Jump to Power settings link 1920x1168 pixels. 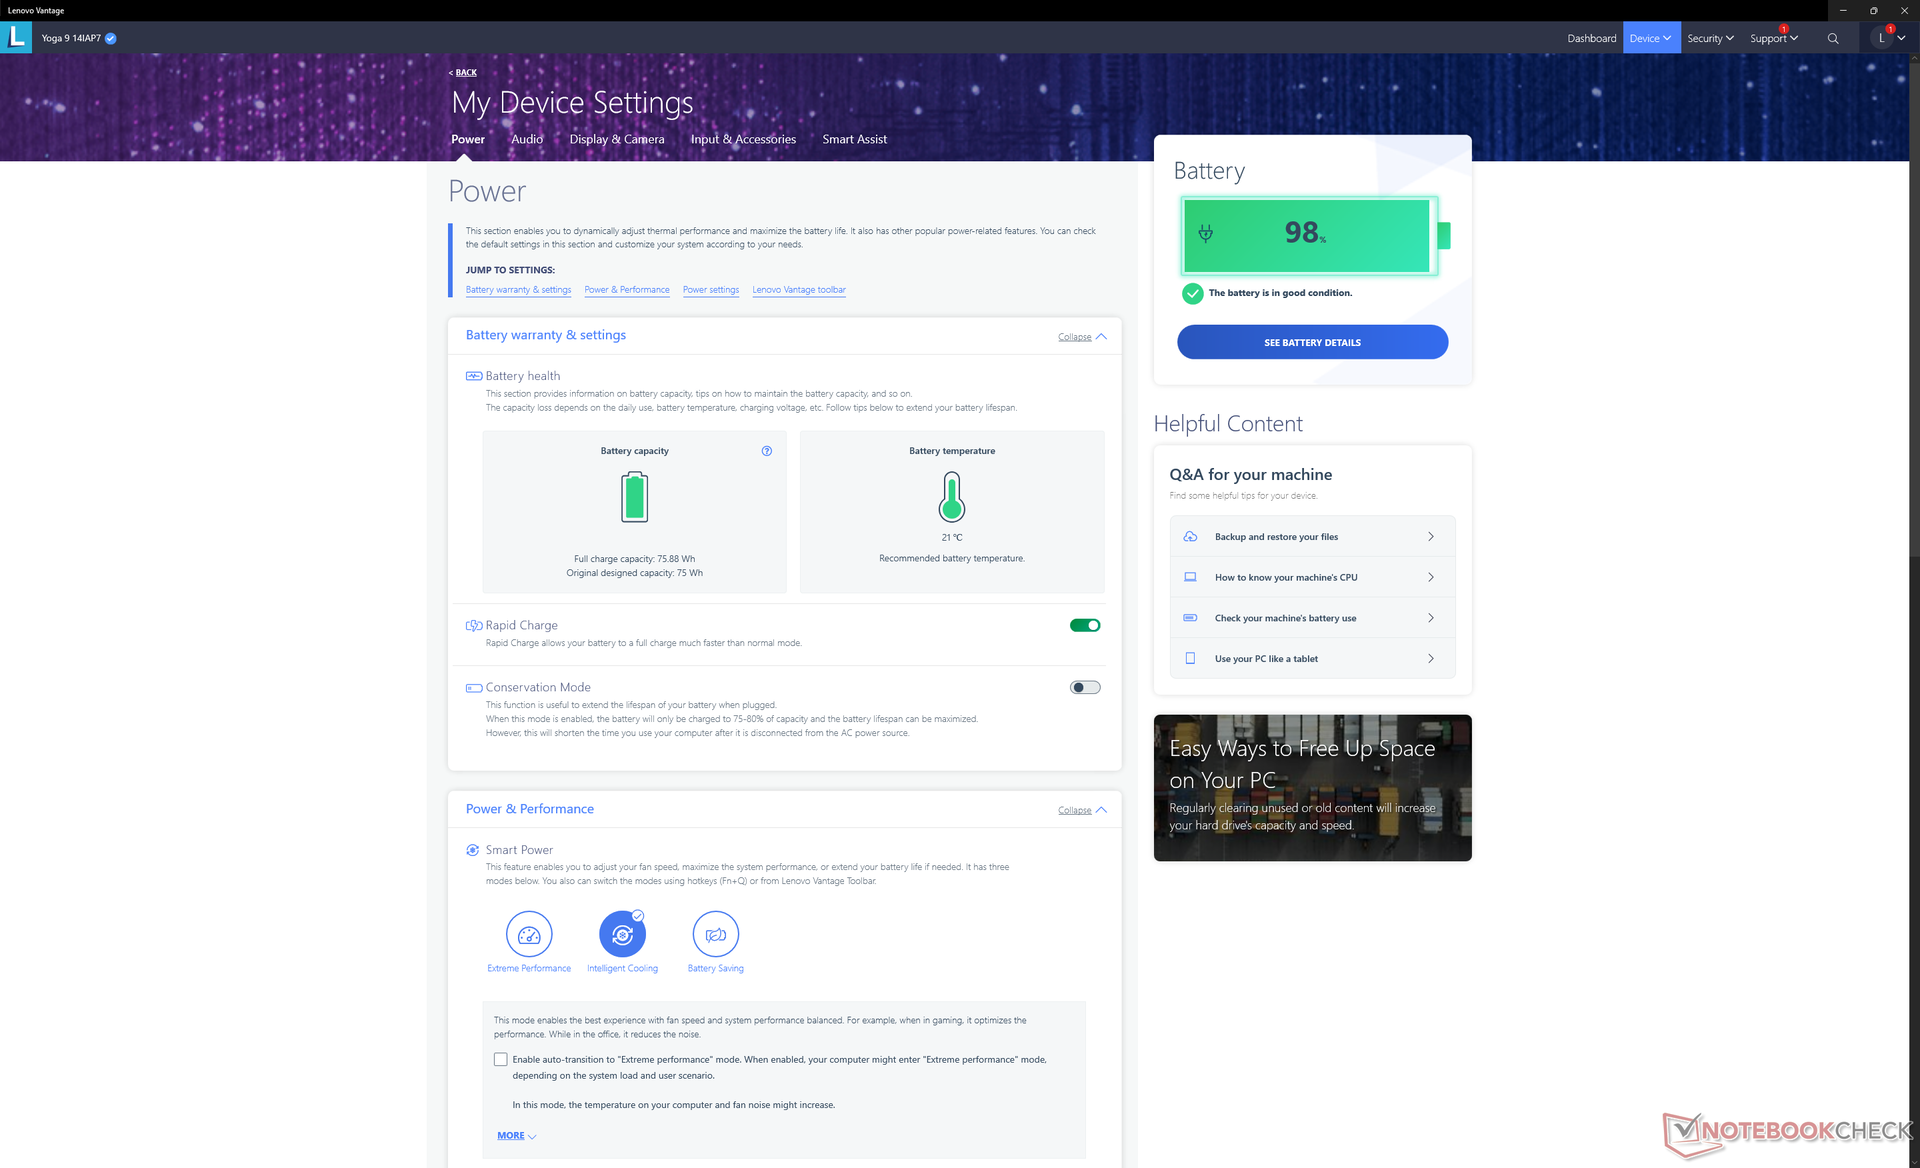711,290
